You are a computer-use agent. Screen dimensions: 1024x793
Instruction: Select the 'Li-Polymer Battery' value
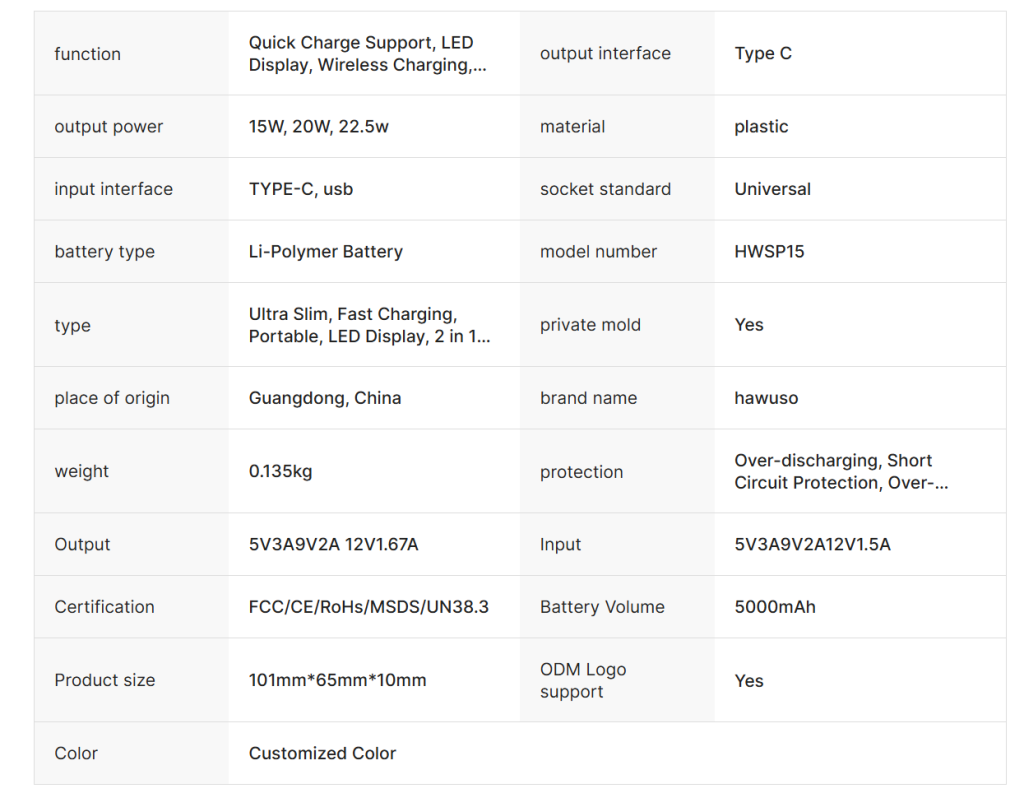pos(326,251)
